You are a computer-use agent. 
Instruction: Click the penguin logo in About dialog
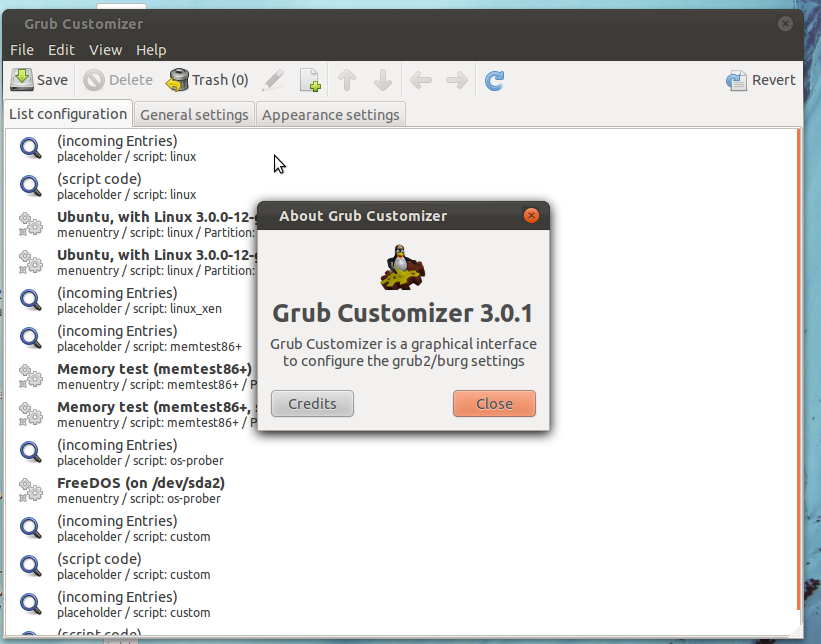coord(402,267)
